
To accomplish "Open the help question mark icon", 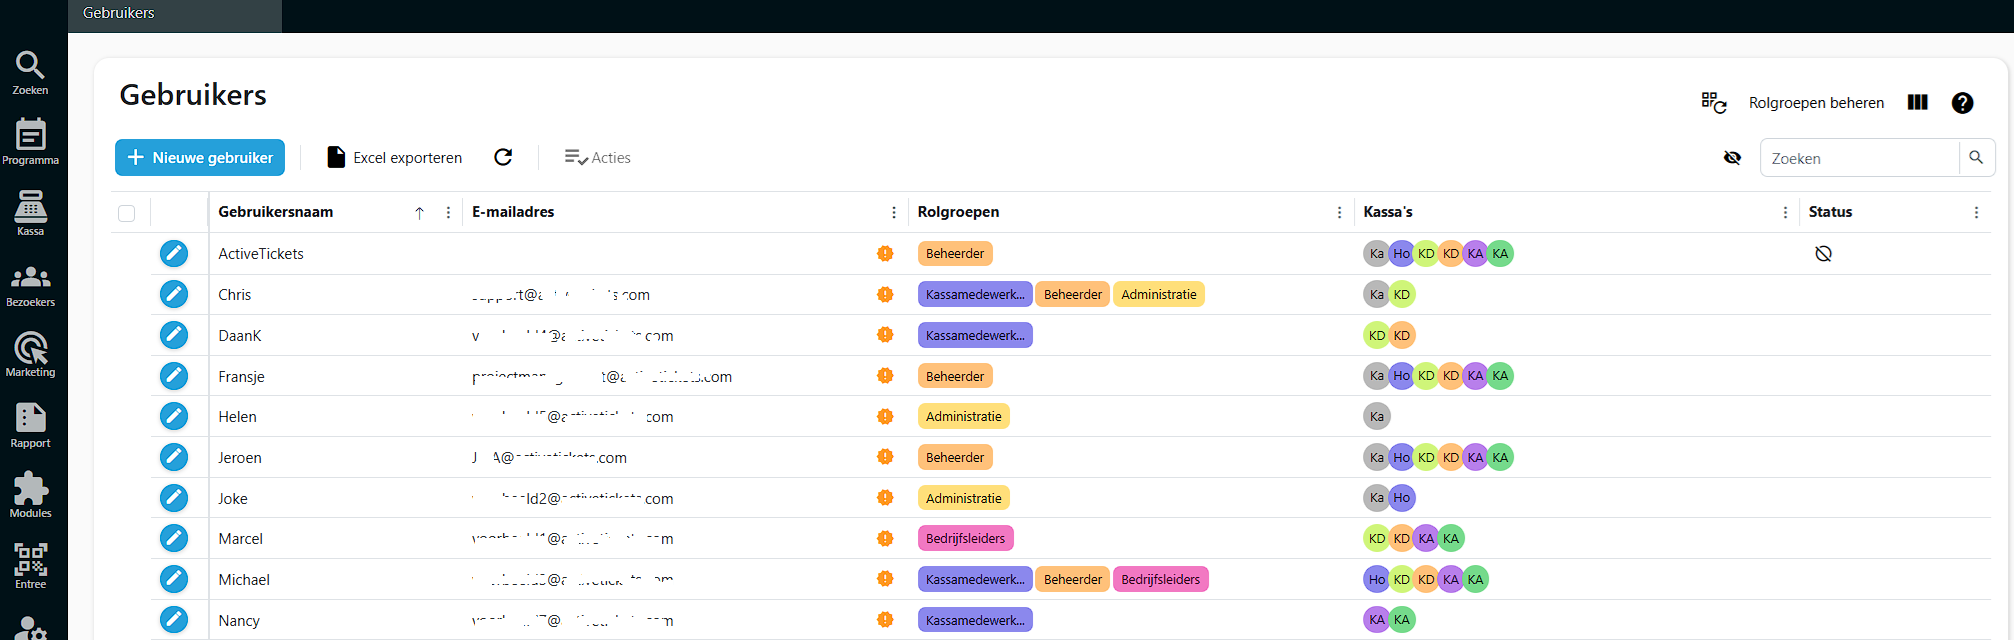I will point(1962,103).
